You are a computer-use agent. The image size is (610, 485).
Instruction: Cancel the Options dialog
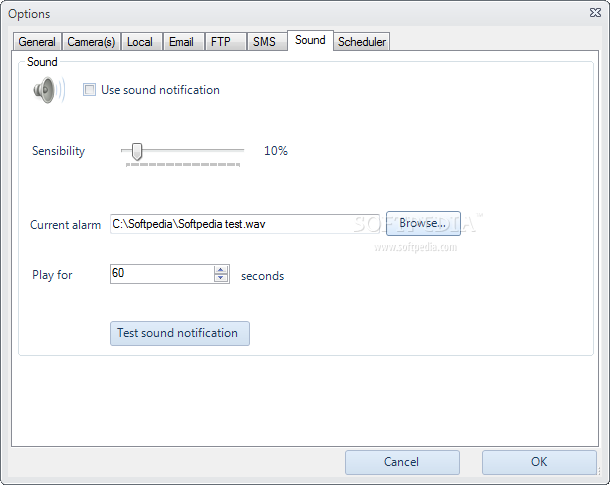click(x=402, y=462)
